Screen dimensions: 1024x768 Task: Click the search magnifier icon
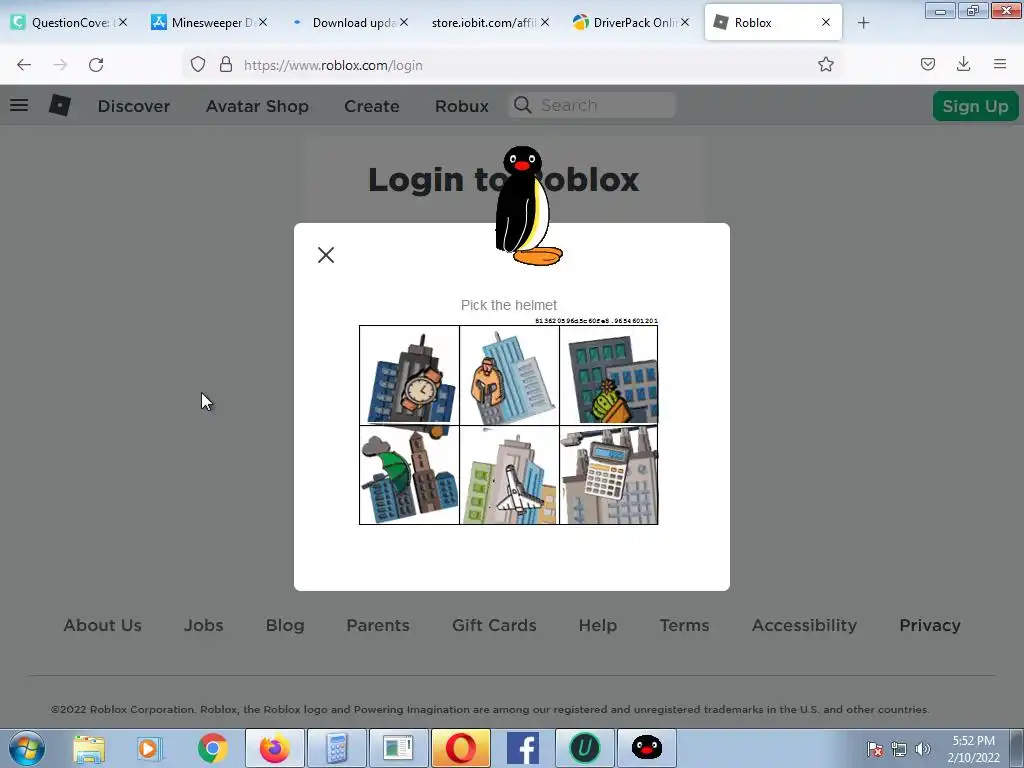click(522, 105)
